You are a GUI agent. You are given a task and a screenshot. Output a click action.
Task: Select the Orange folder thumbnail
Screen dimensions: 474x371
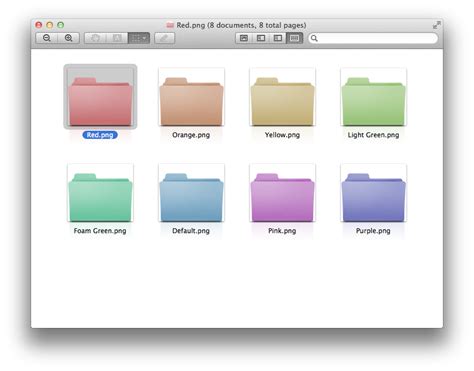tap(191, 97)
